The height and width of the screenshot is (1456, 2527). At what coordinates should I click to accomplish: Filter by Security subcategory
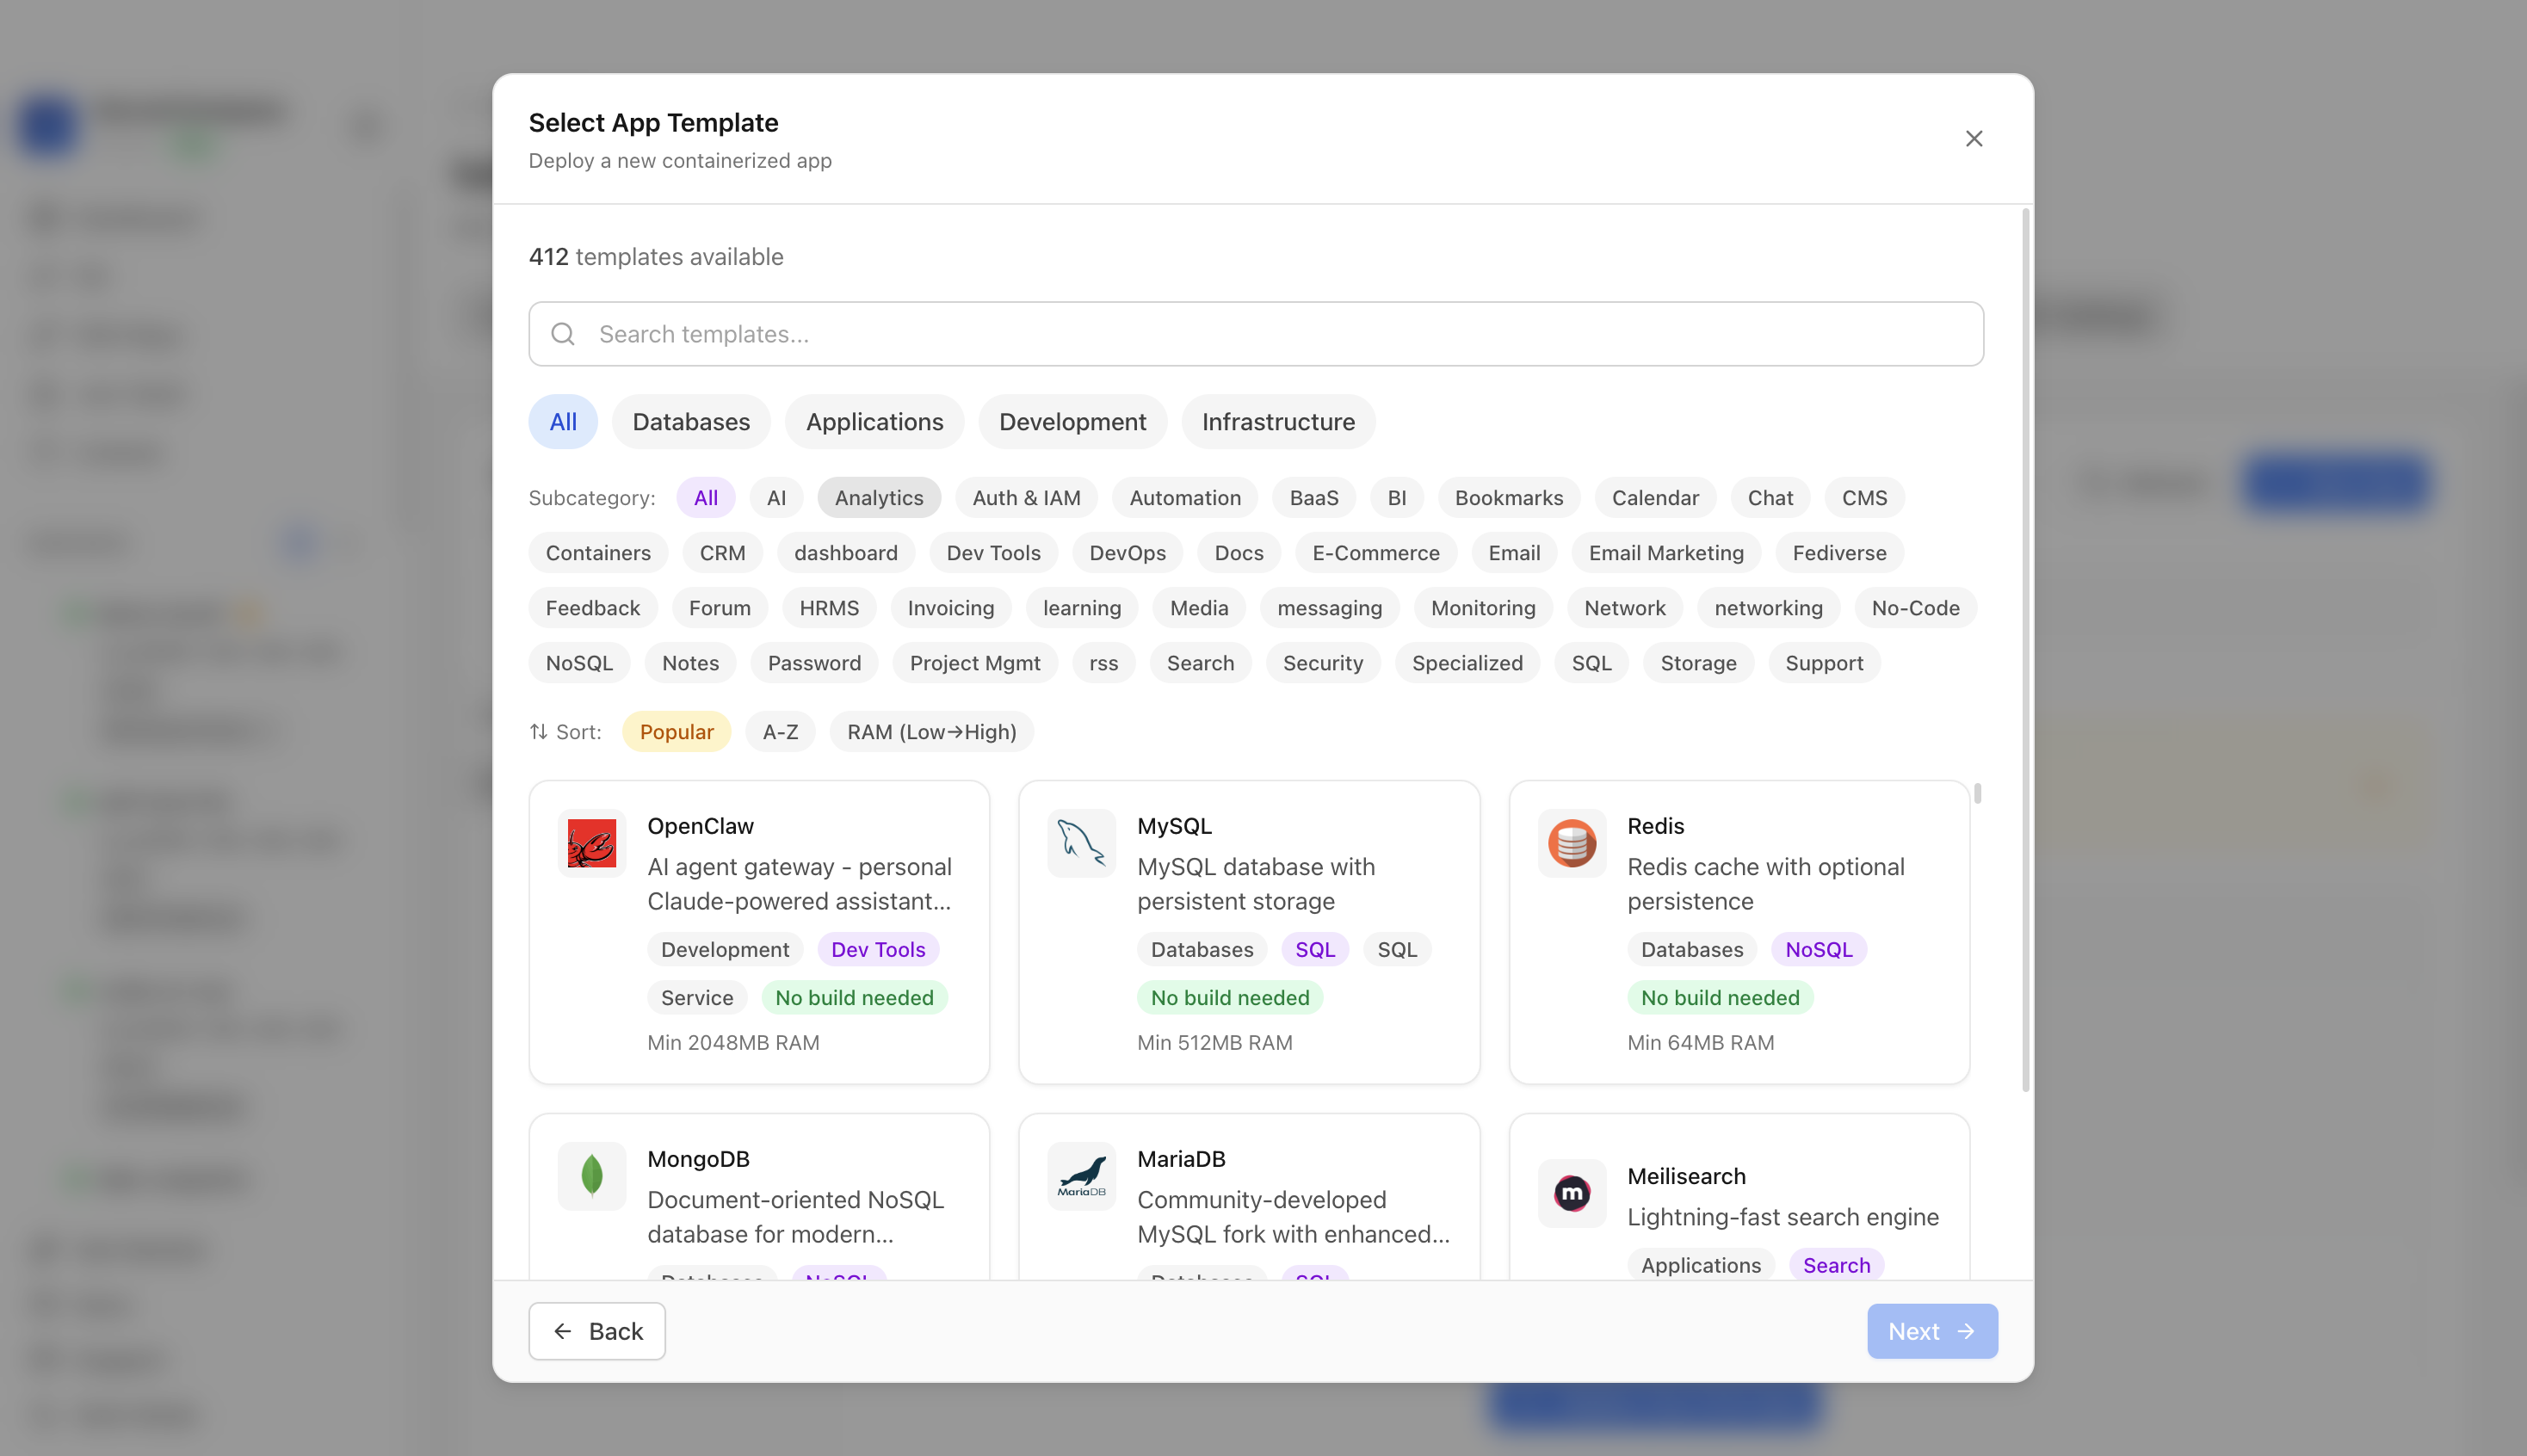[1323, 663]
